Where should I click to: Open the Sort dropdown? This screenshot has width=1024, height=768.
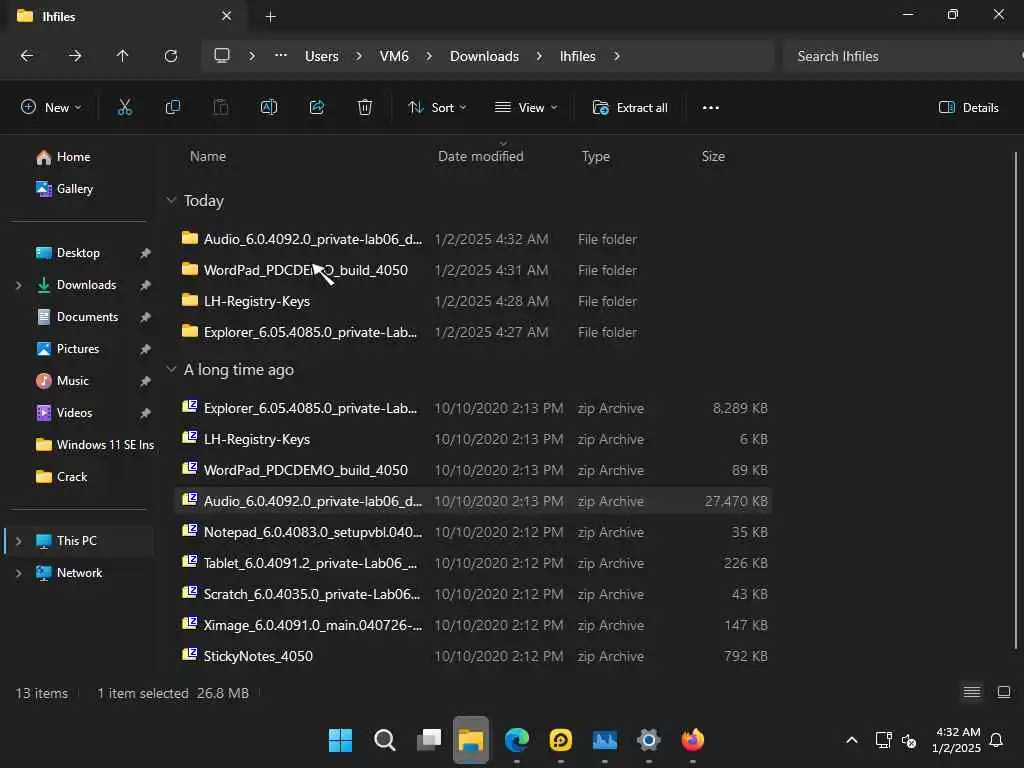pos(437,108)
